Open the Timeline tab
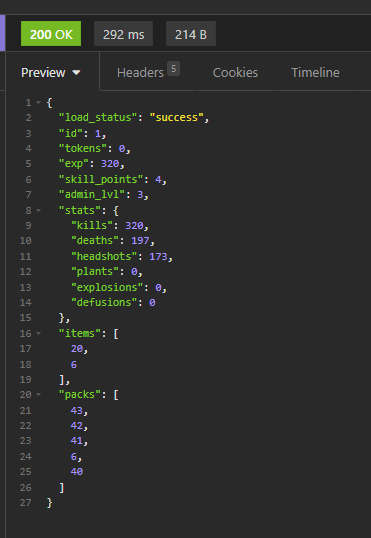This screenshot has width=371, height=538. tap(315, 72)
